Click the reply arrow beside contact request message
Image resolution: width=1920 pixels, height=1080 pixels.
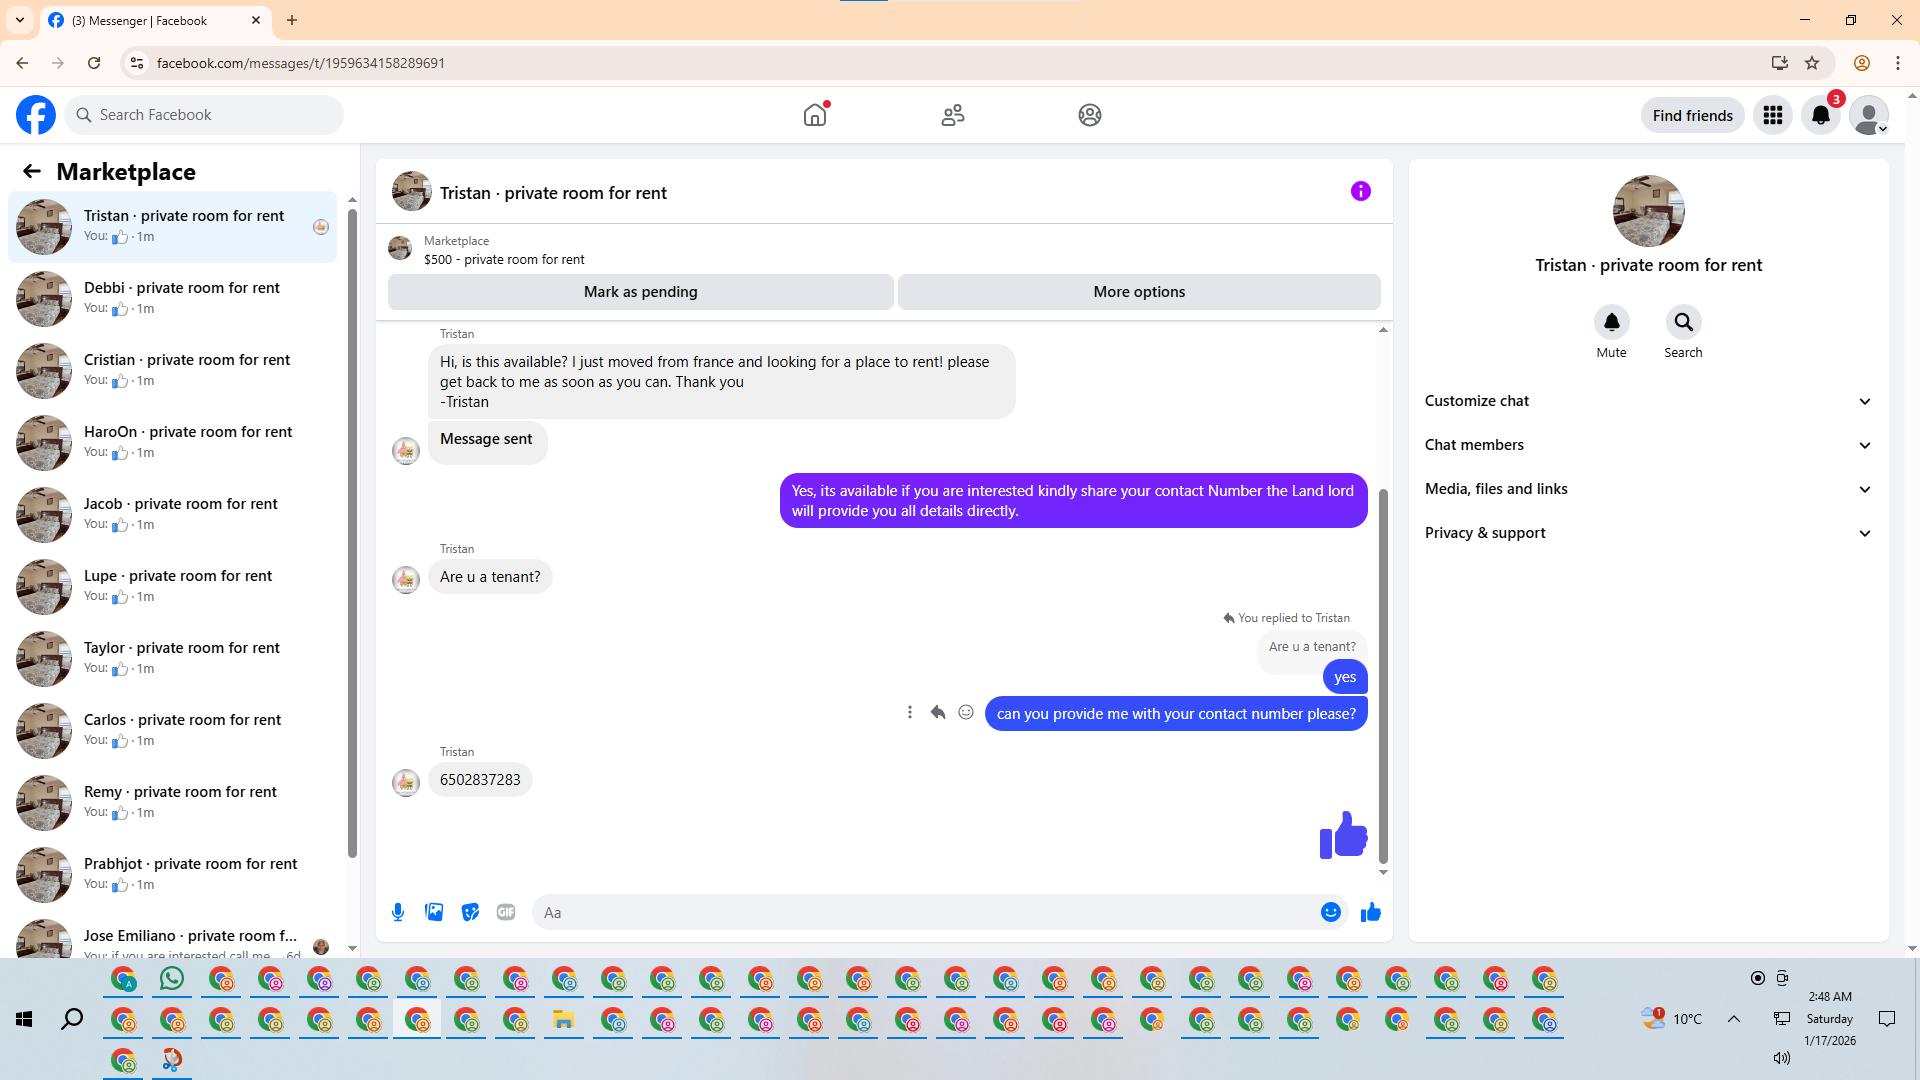[938, 712]
